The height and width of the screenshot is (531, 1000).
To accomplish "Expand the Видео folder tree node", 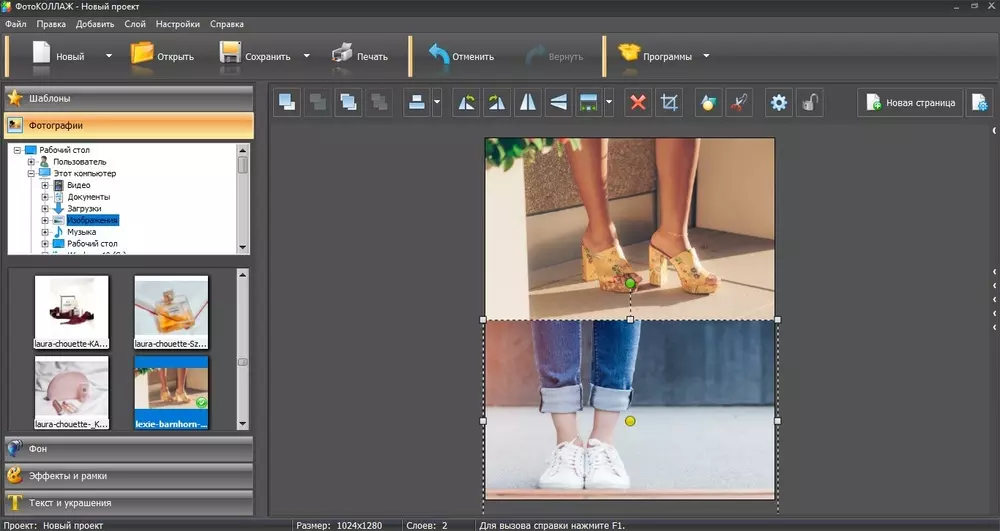I will [x=45, y=185].
